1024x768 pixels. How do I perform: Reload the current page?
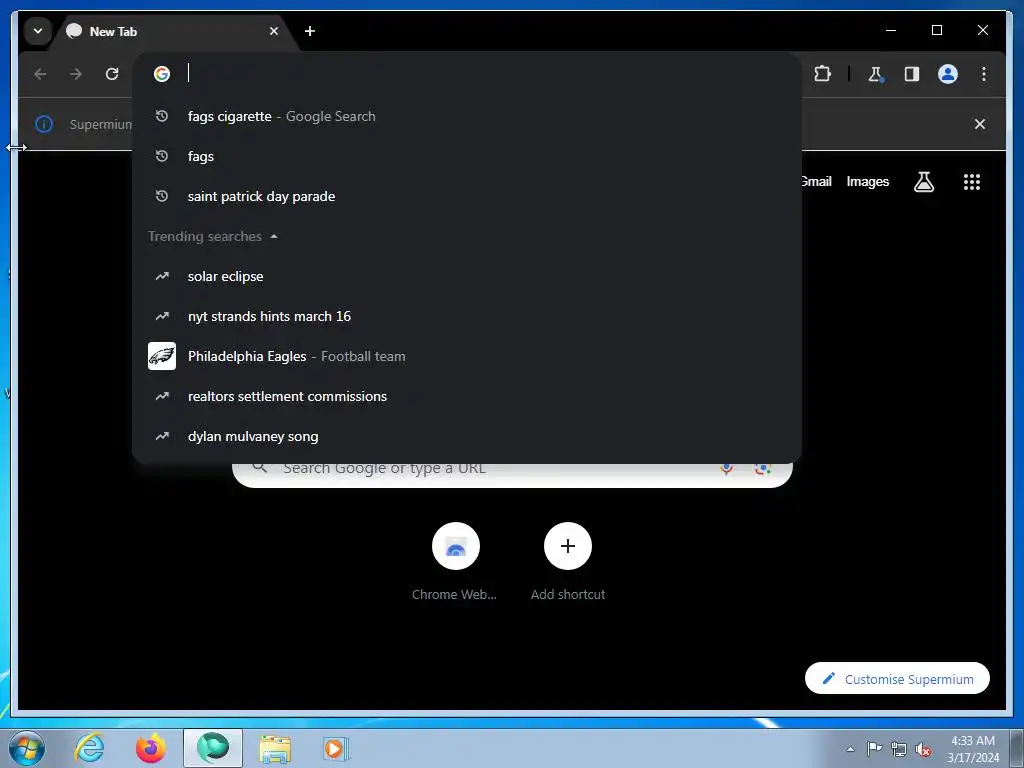(x=112, y=74)
